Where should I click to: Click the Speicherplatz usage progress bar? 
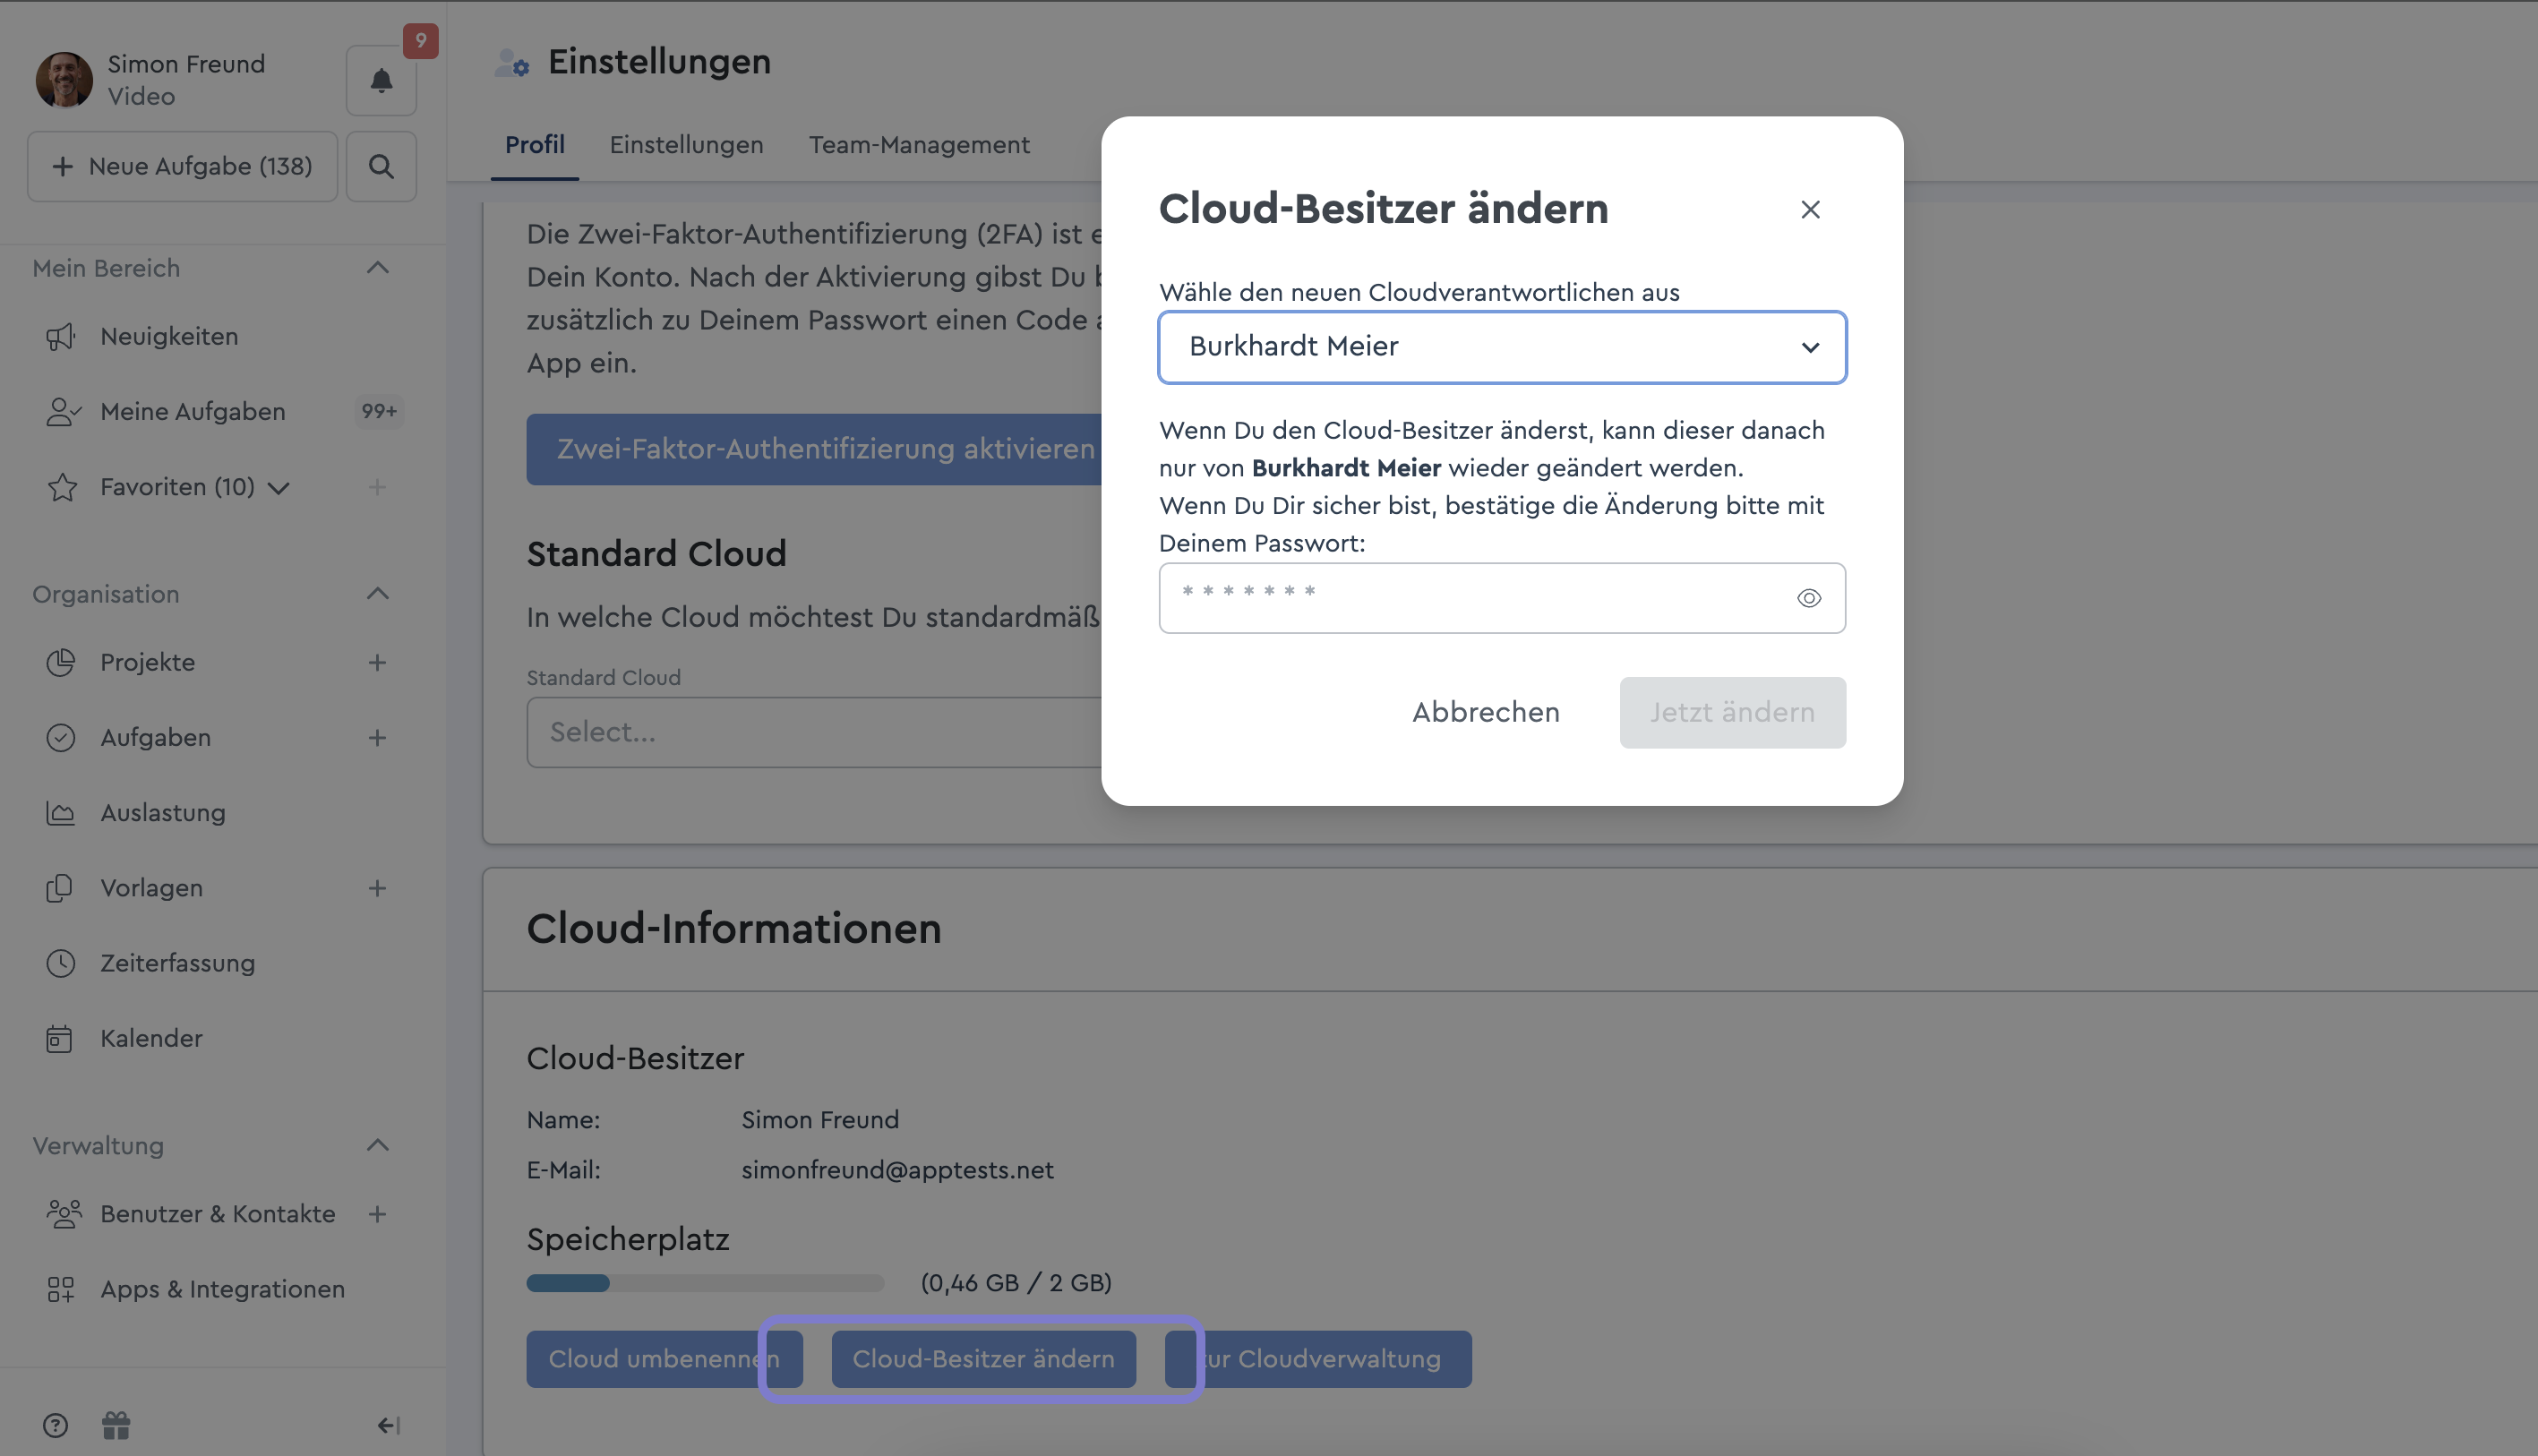[x=705, y=1283]
